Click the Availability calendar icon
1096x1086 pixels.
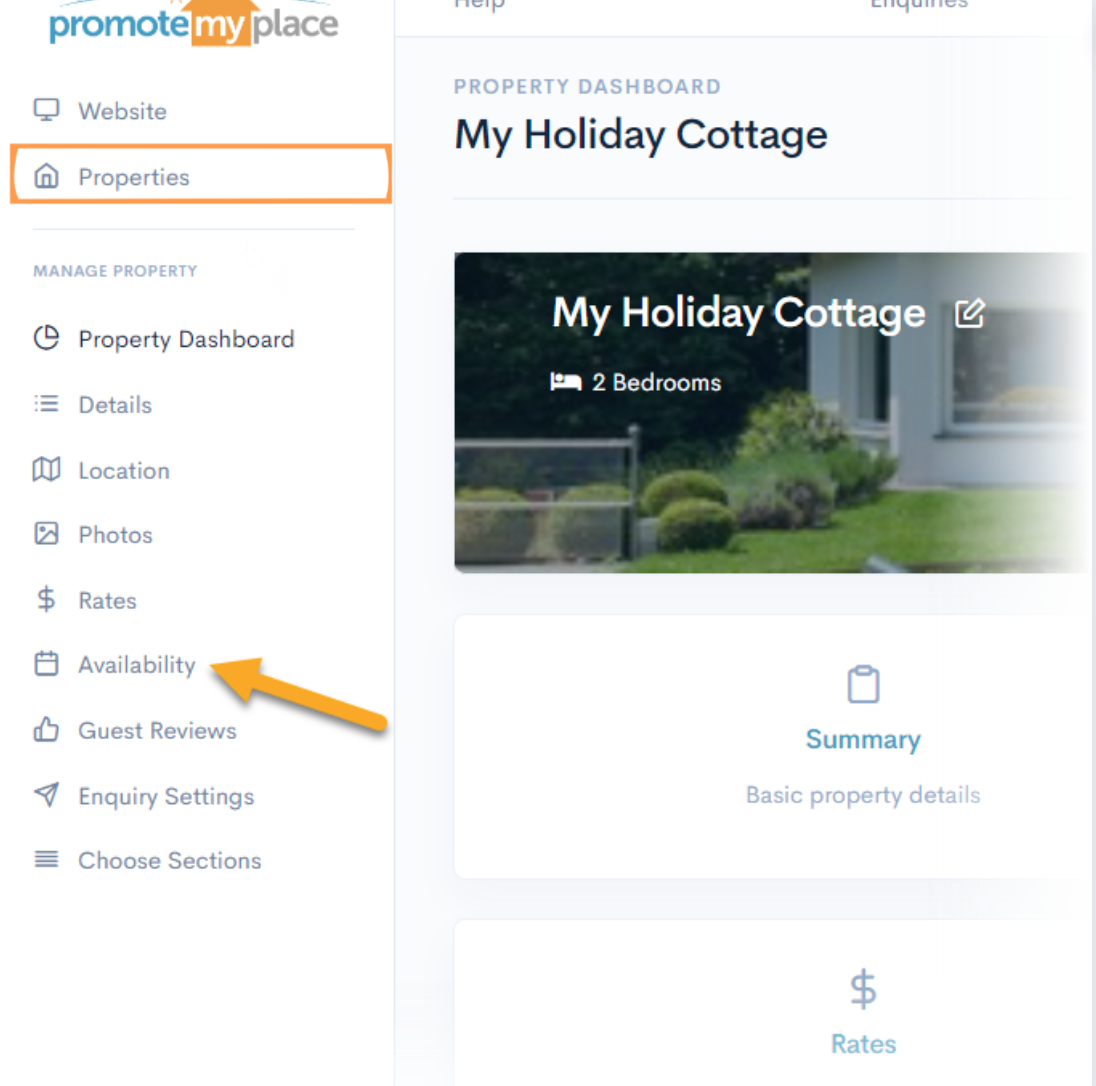point(46,664)
